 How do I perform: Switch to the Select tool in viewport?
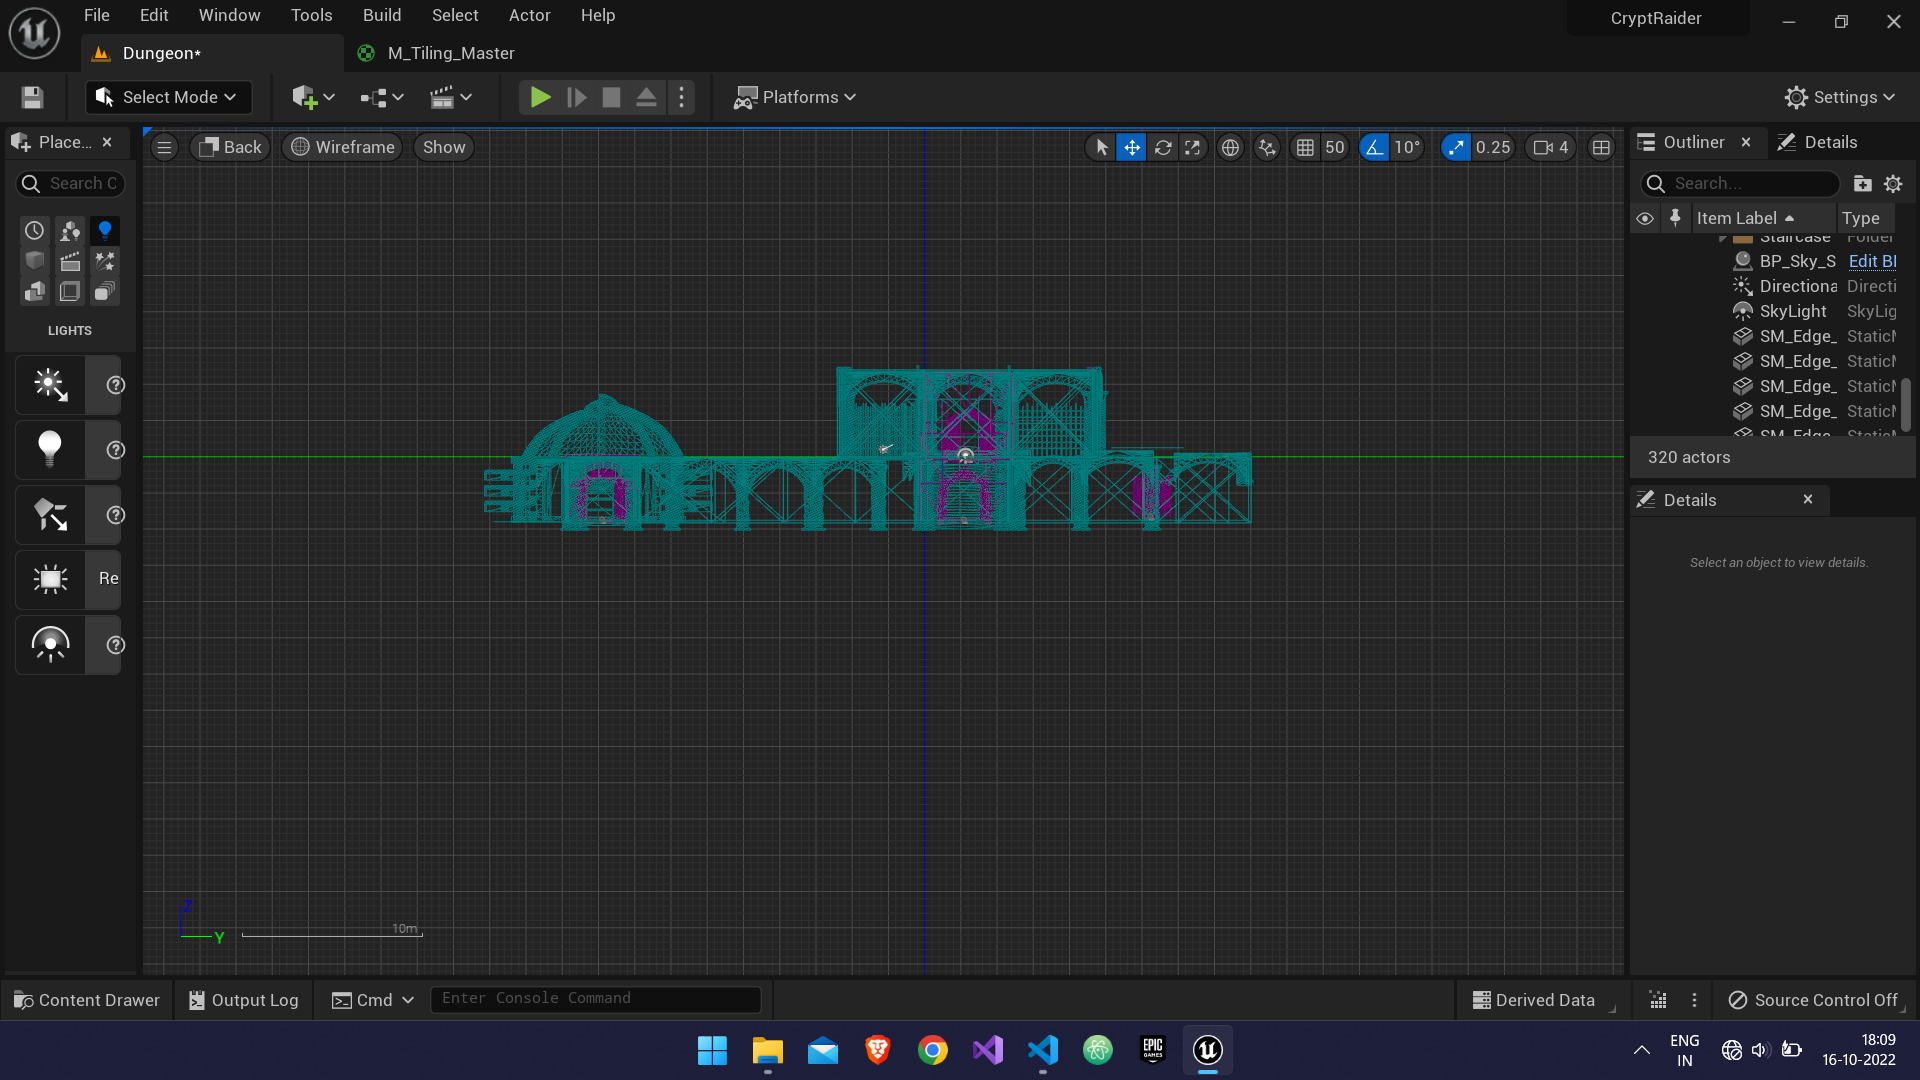(1101, 147)
